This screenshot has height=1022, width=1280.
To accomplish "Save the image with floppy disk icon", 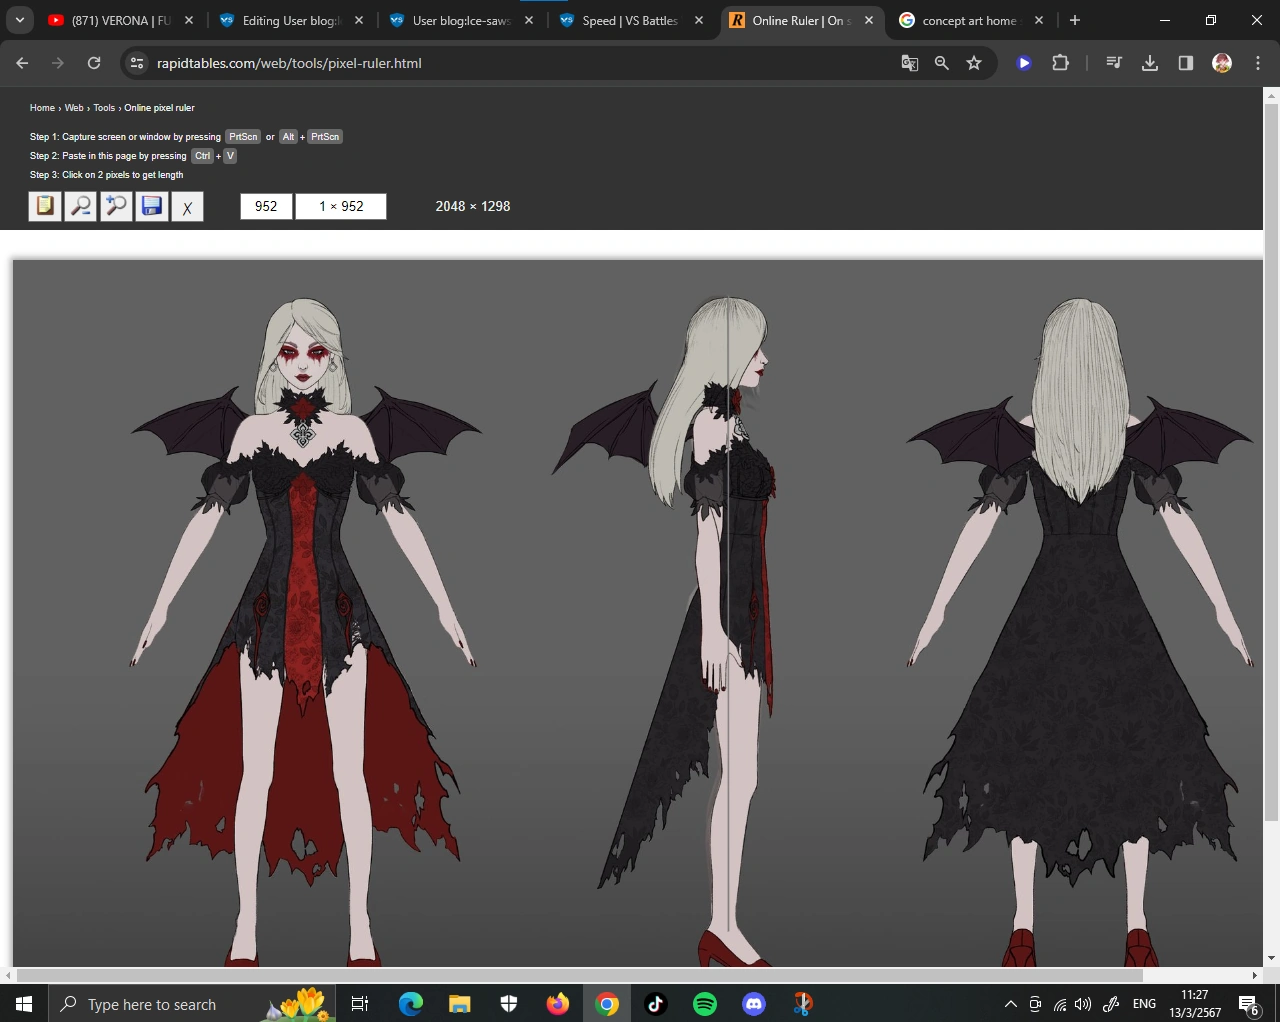I will 152,206.
